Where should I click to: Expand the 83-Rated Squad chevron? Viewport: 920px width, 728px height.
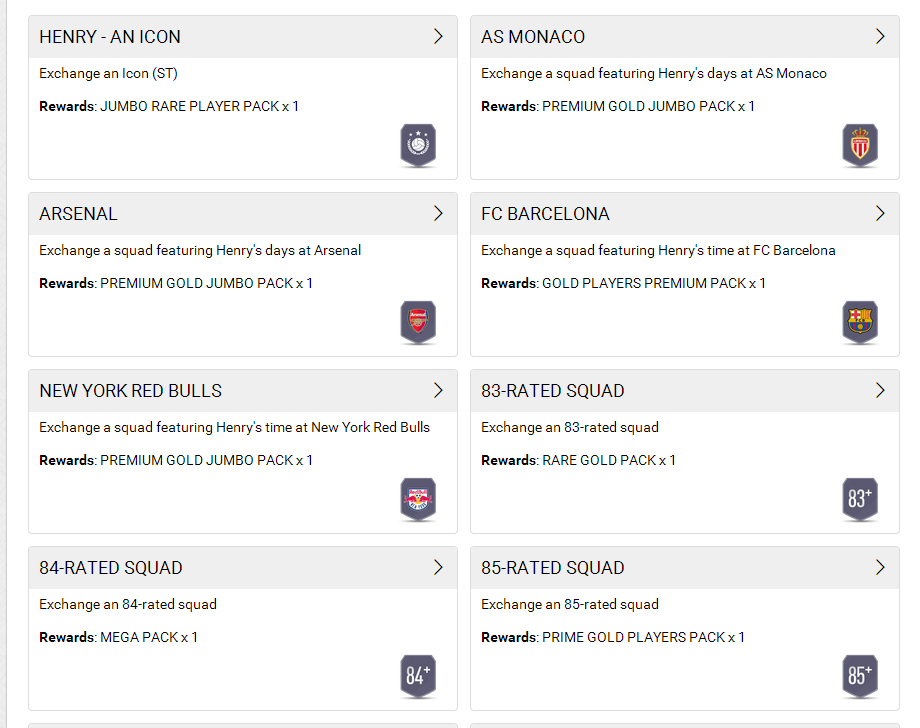coord(880,391)
